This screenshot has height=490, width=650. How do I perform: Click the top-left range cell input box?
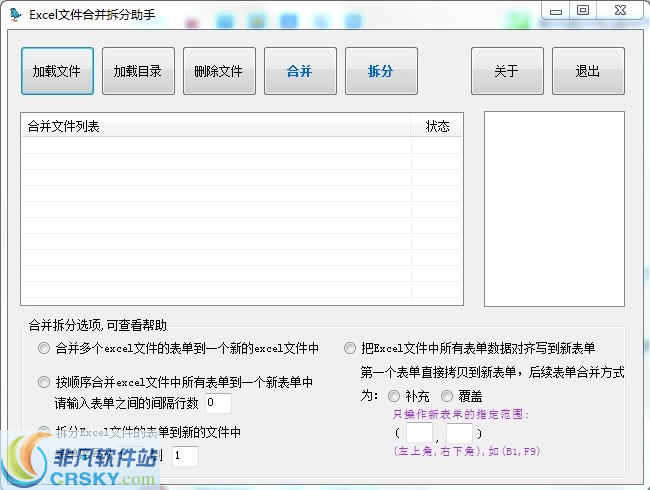pyautogui.click(x=419, y=433)
